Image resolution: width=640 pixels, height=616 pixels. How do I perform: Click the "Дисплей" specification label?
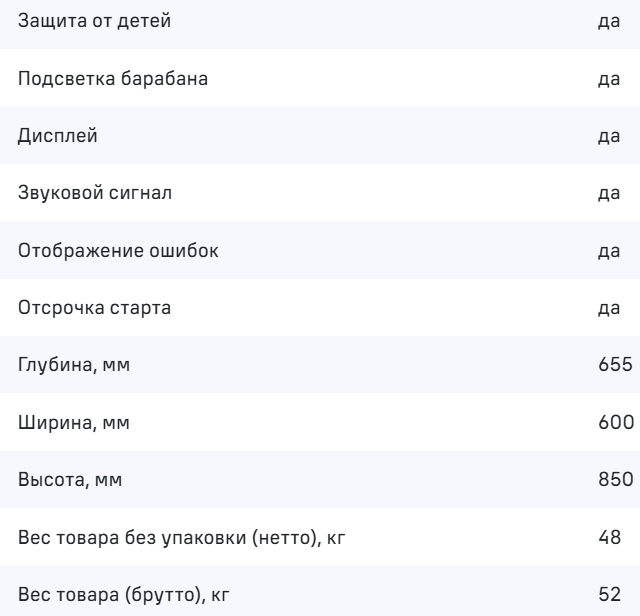(x=58, y=136)
